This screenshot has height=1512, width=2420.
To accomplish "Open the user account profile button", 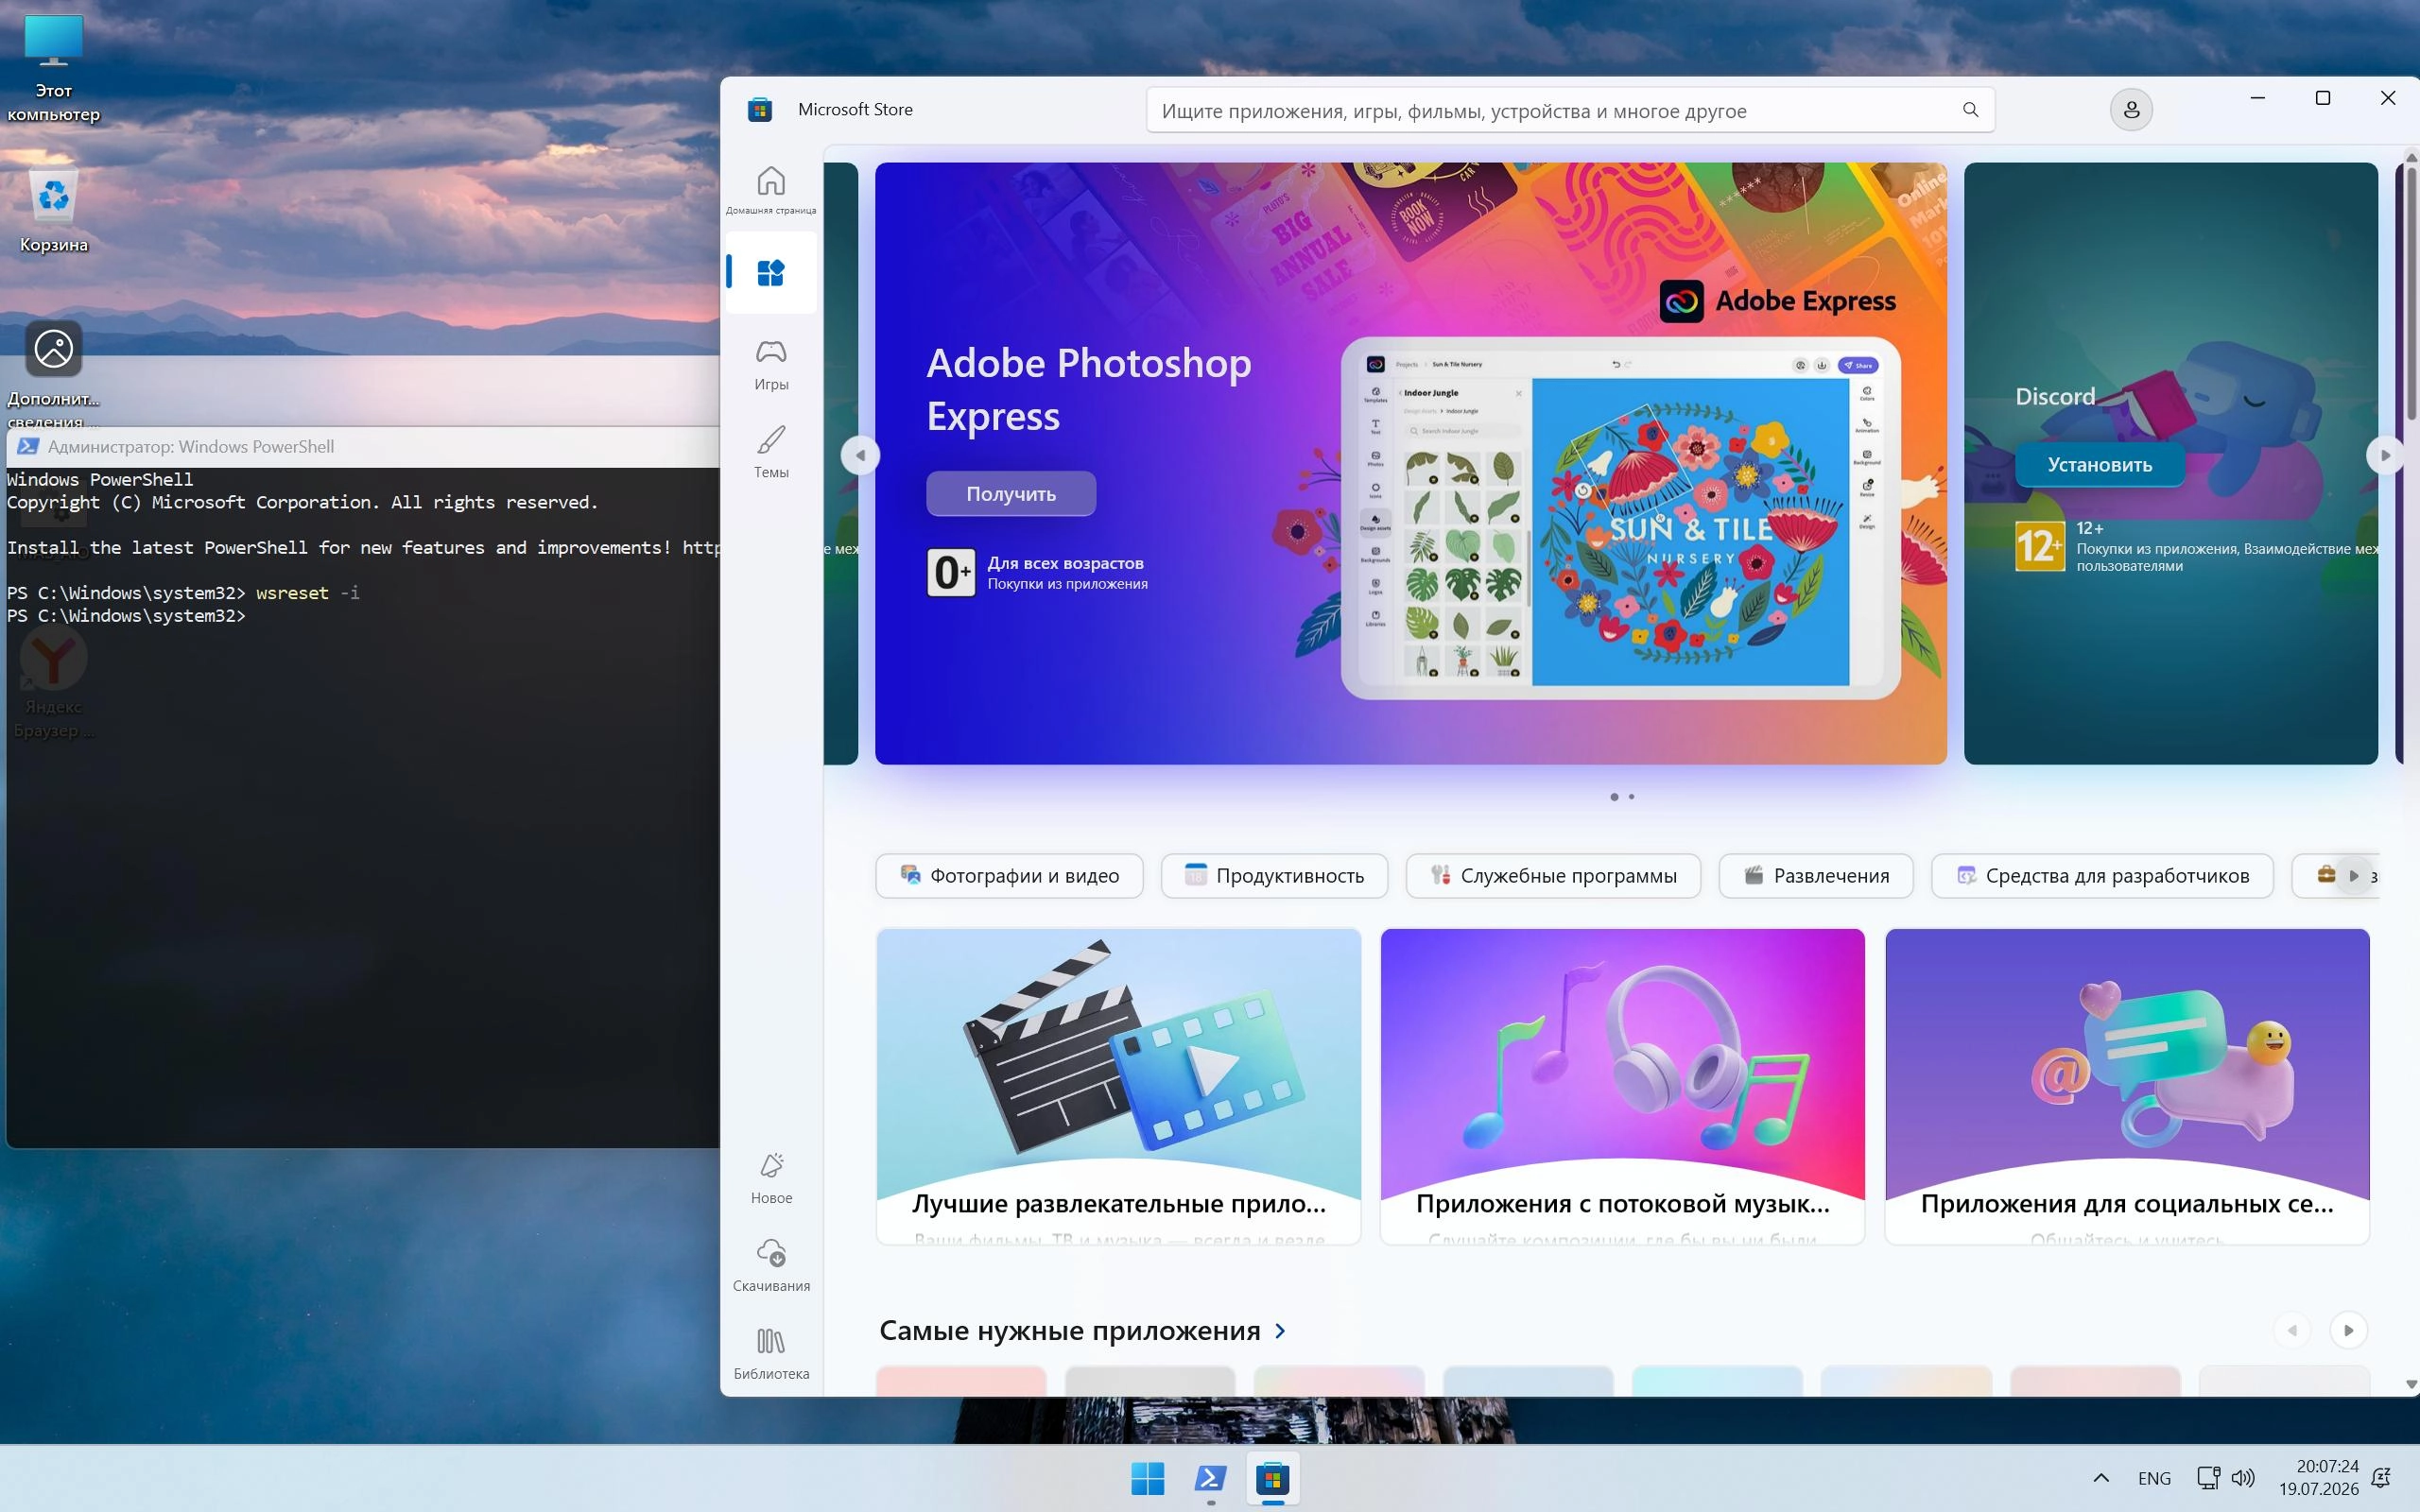I will pyautogui.click(x=2131, y=110).
